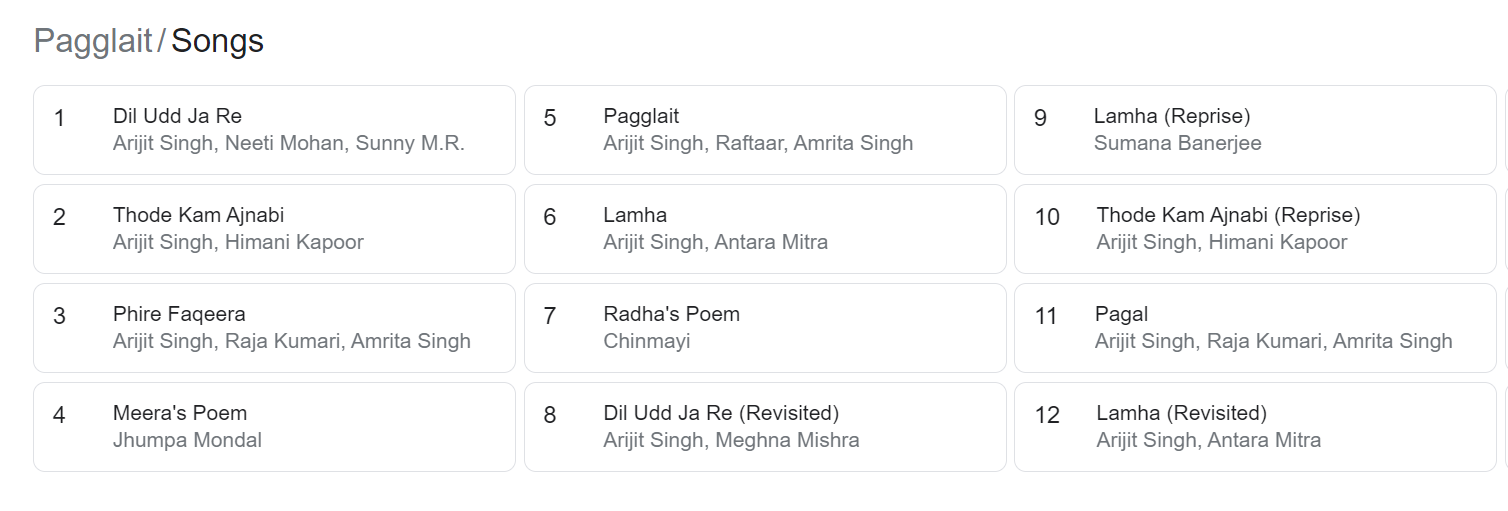Open Lamha (Revisited) song card
Image resolution: width=1508 pixels, height=511 pixels.
1255,427
